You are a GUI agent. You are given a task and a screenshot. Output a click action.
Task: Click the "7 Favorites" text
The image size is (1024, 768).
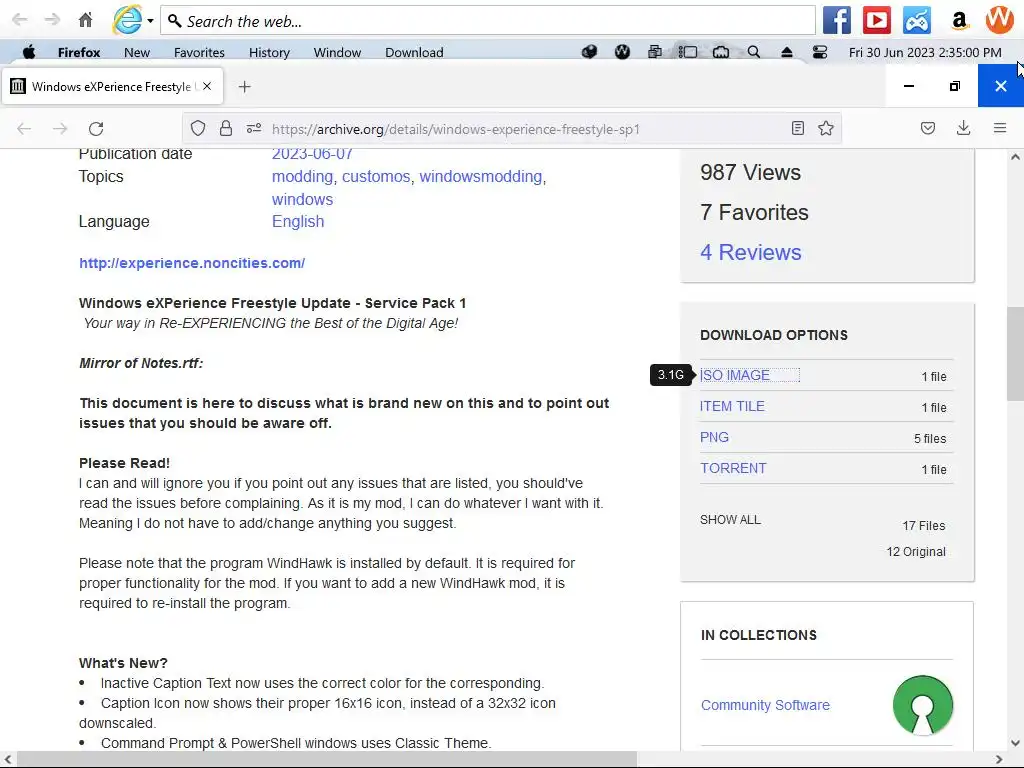(754, 212)
